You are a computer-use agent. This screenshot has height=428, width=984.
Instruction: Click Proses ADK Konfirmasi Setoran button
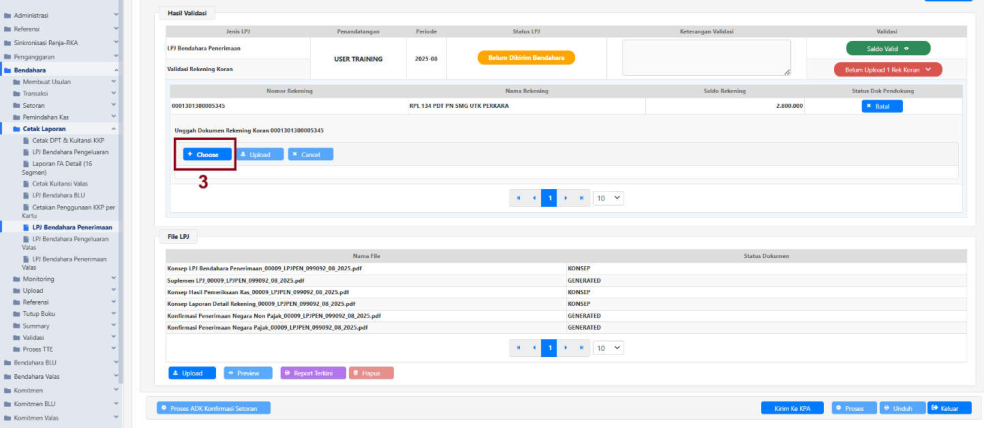coord(214,408)
